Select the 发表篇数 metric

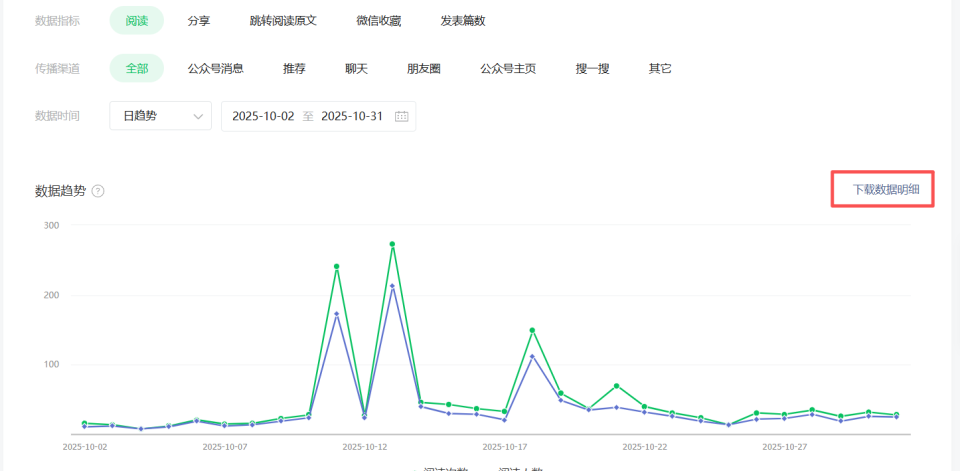463,21
